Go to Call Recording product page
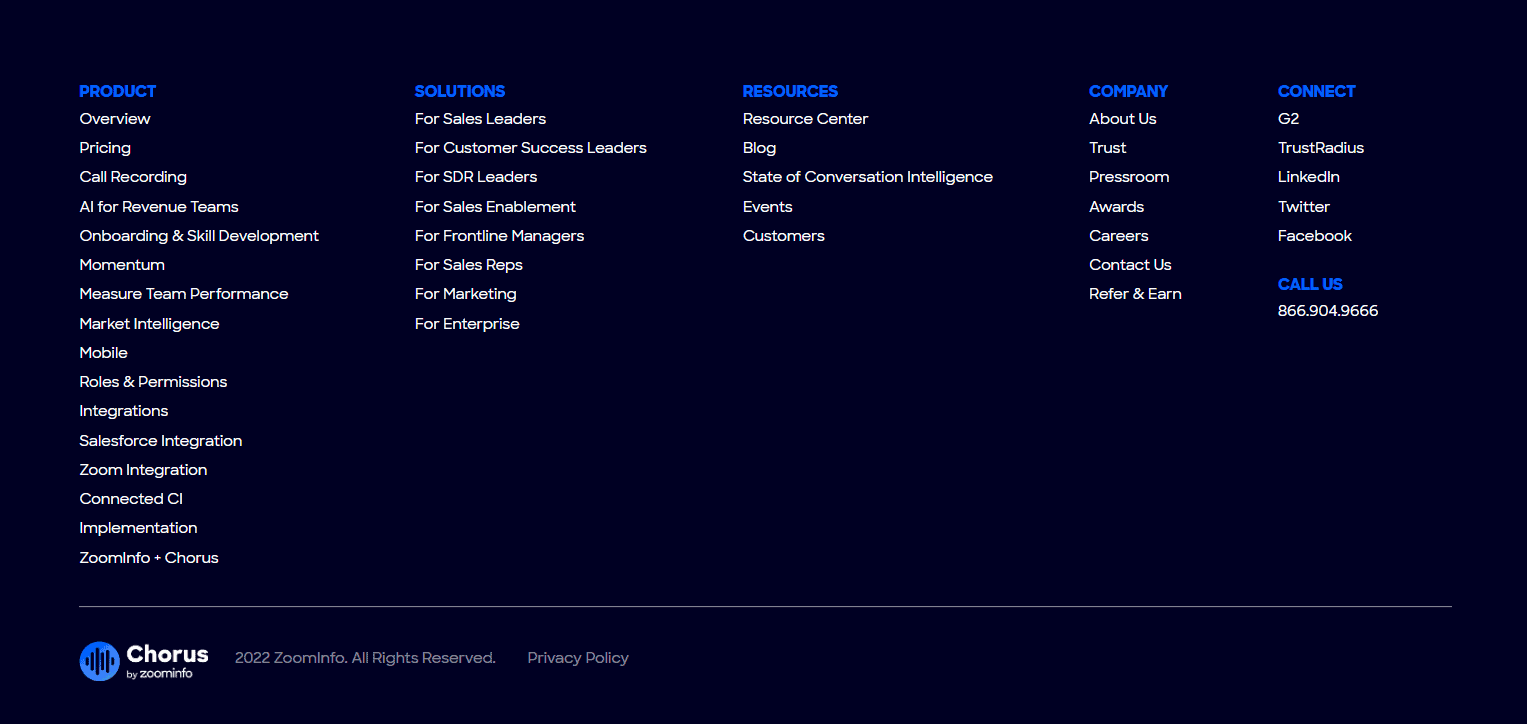The height and width of the screenshot is (724, 1527). [133, 177]
